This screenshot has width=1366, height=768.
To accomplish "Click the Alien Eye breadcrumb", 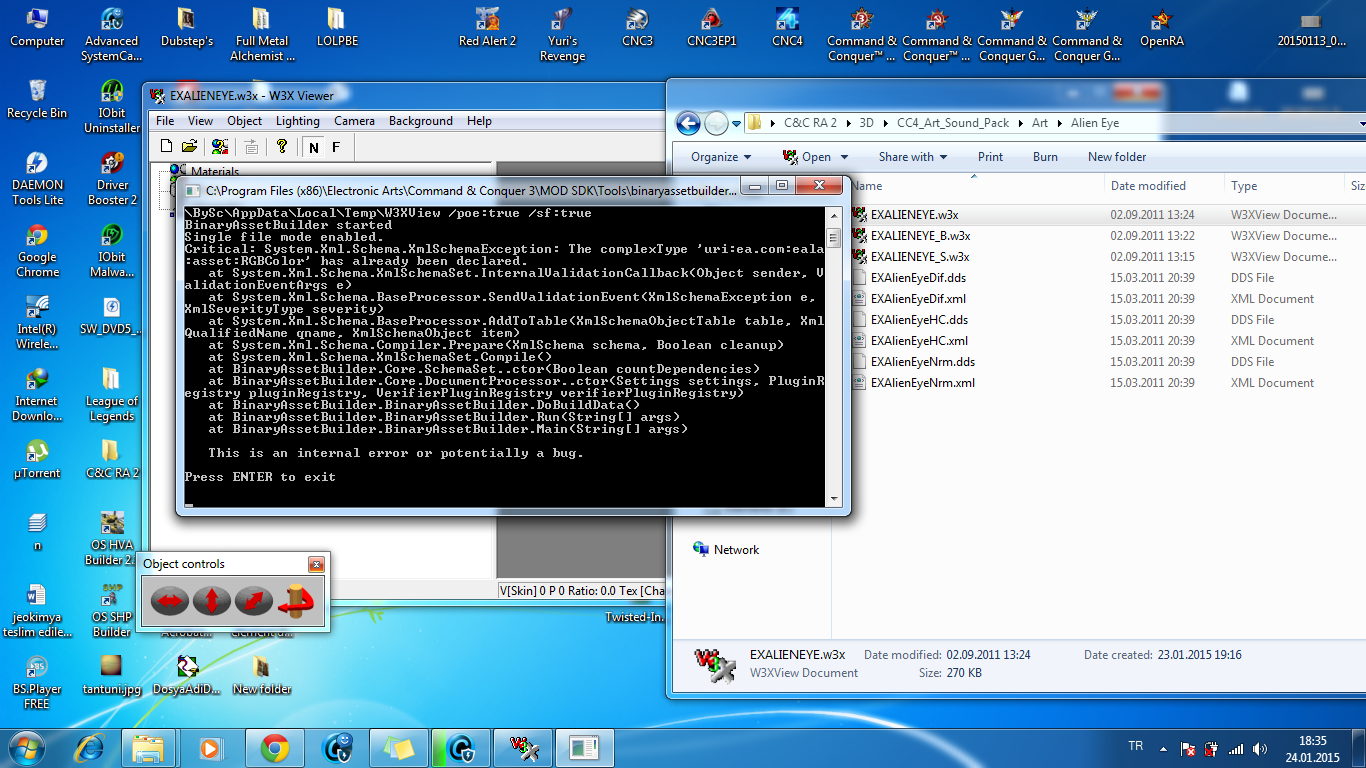I will tap(1095, 123).
